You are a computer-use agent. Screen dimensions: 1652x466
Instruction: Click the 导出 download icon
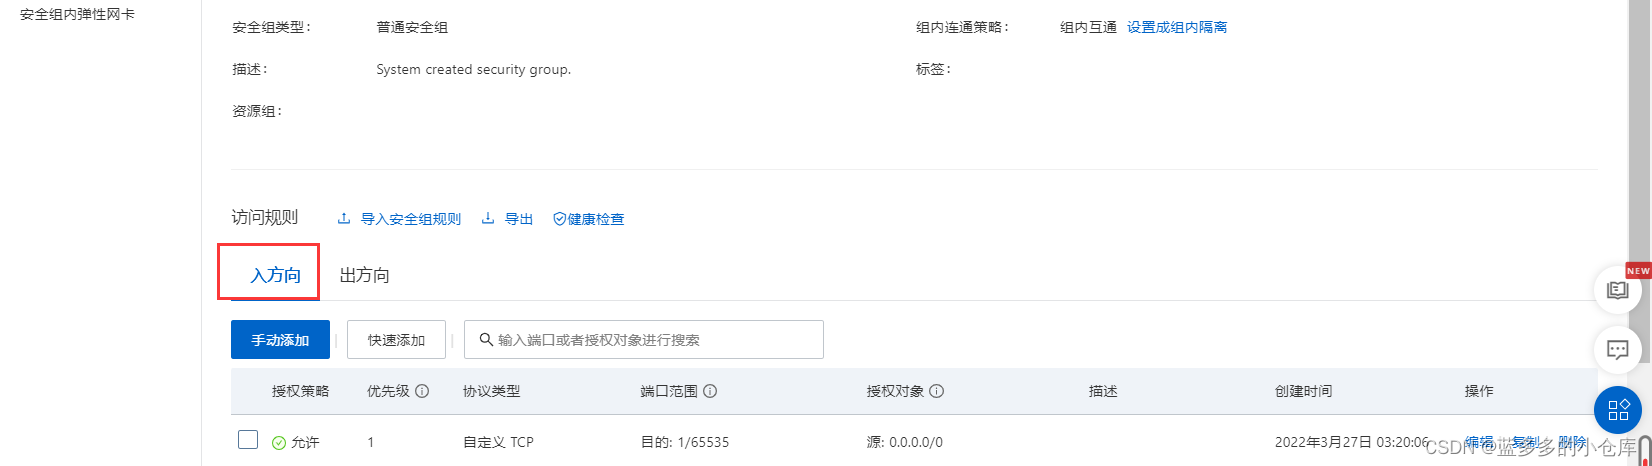coord(488,219)
